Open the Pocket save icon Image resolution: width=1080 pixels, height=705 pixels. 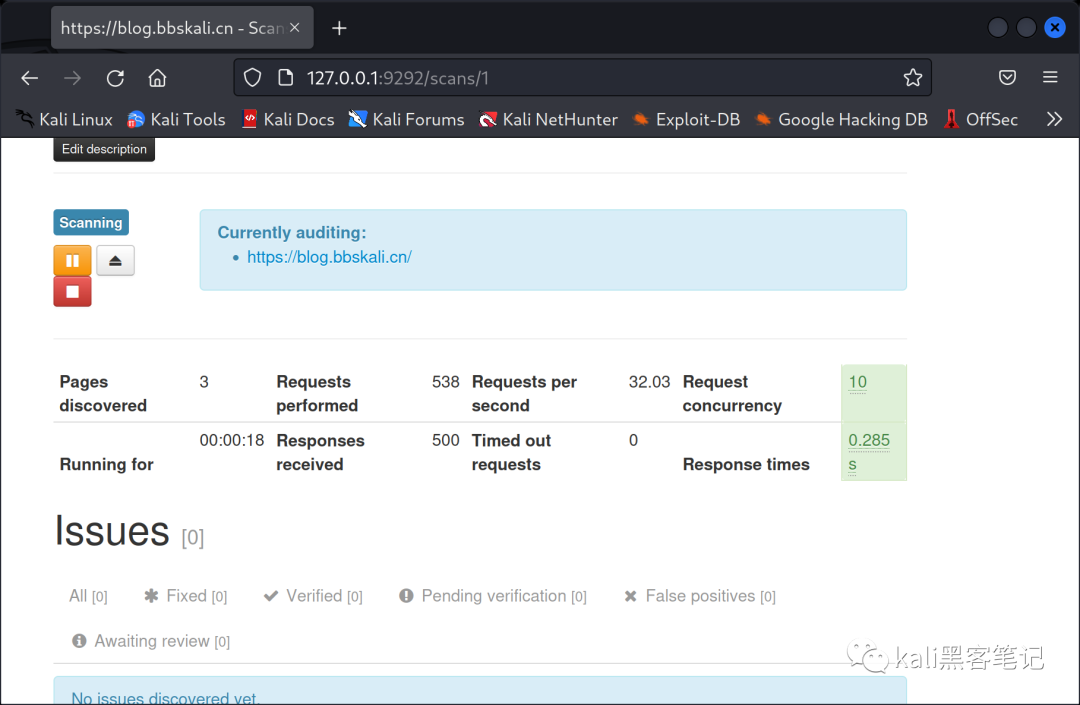pyautogui.click(x=1007, y=78)
